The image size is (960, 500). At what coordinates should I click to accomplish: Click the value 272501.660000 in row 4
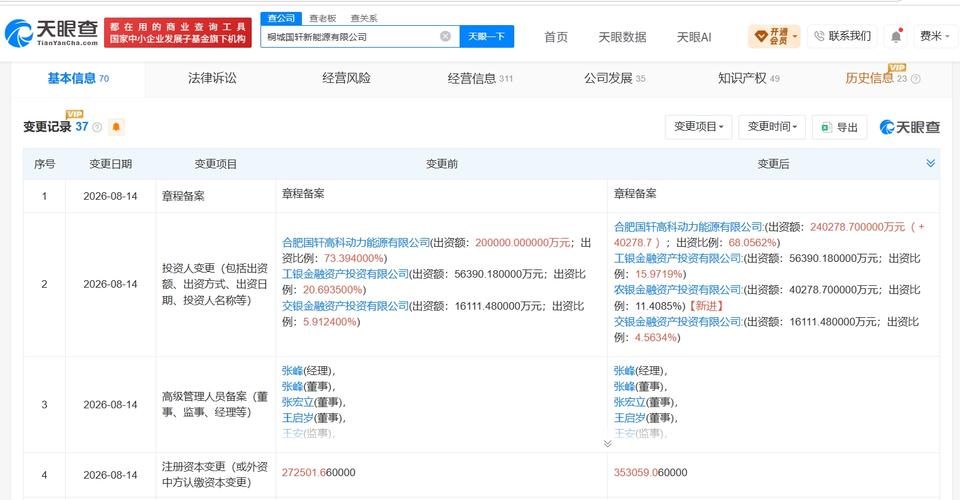[x=318, y=472]
